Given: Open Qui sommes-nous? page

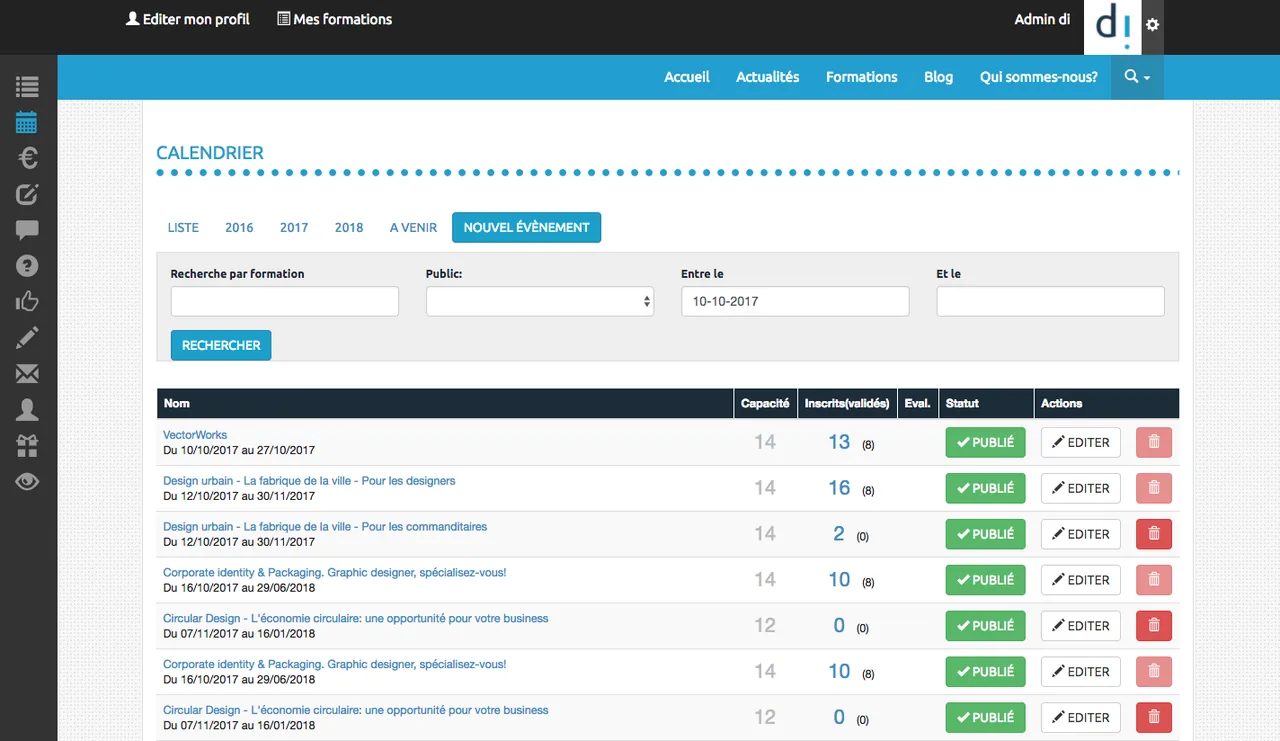Looking at the screenshot, I should [1039, 77].
